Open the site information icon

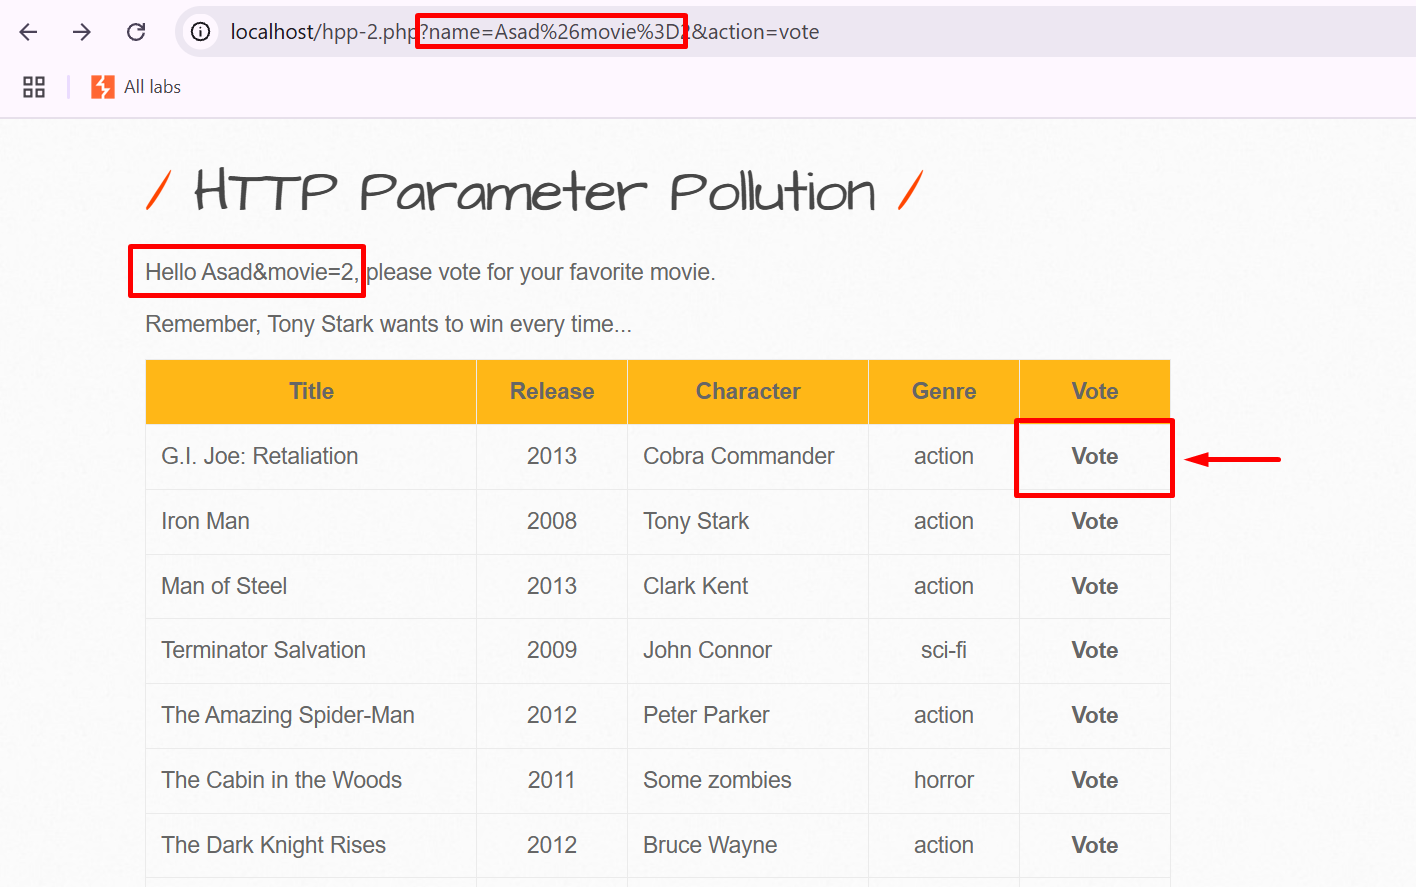[x=201, y=32]
